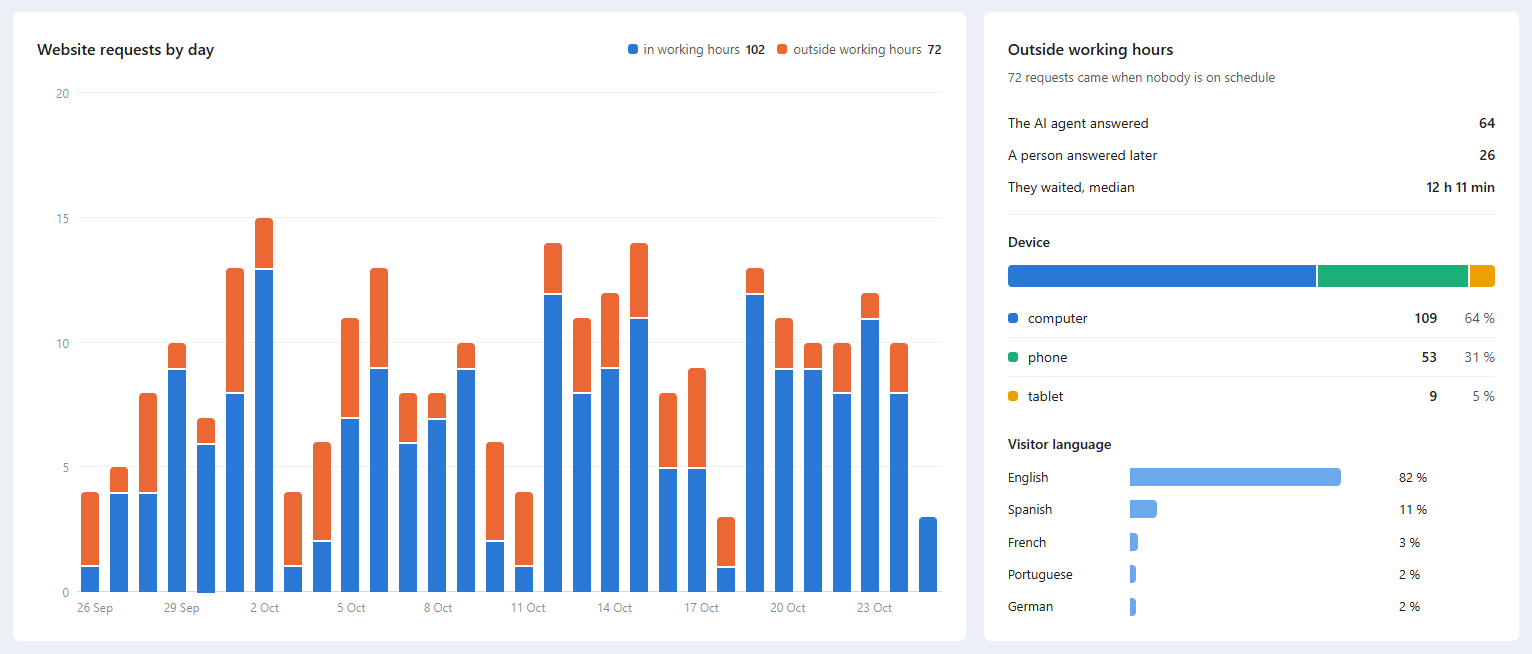
Task: Click the German language bar
Action: tap(1133, 606)
